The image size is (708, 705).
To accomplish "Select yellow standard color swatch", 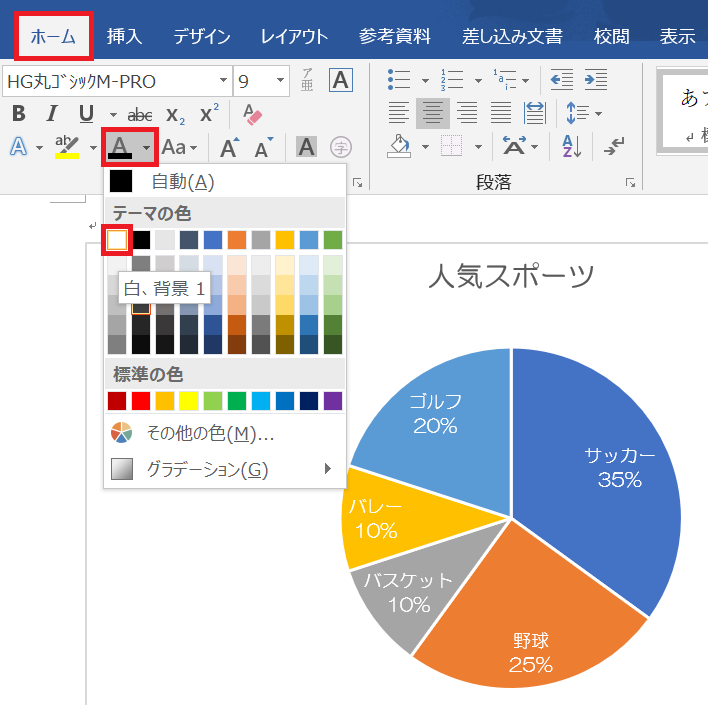I will coord(189,401).
